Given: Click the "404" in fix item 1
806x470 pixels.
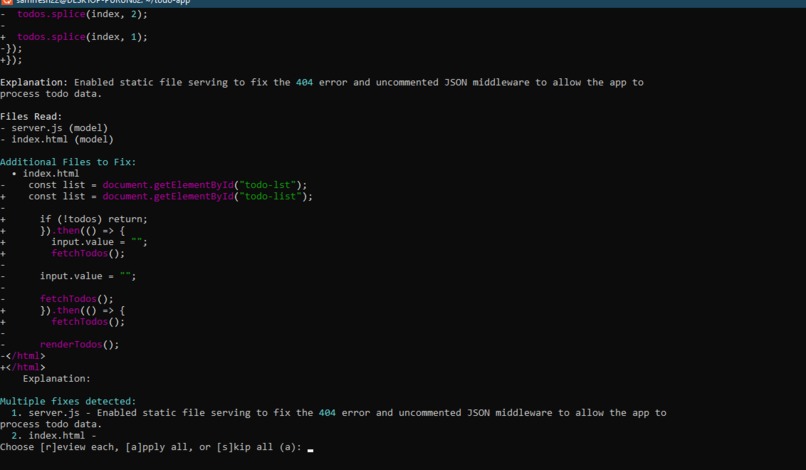Looking at the screenshot, I should pyautogui.click(x=327, y=413).
